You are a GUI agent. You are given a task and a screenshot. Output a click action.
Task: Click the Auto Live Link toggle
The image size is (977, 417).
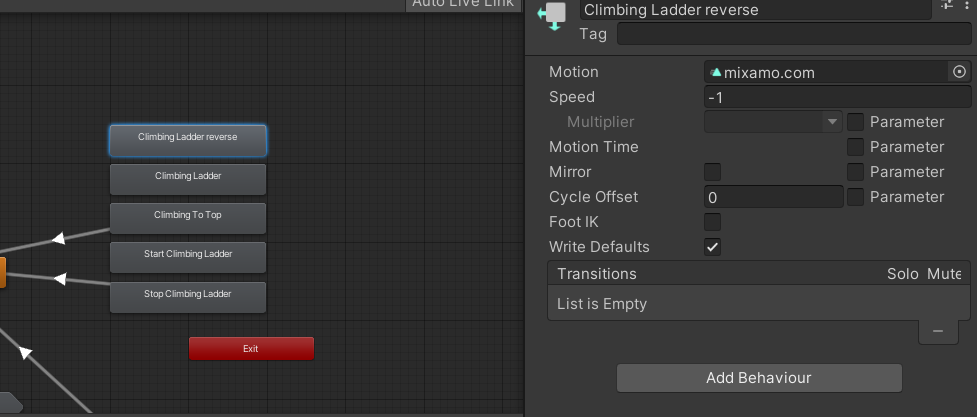coord(463,4)
